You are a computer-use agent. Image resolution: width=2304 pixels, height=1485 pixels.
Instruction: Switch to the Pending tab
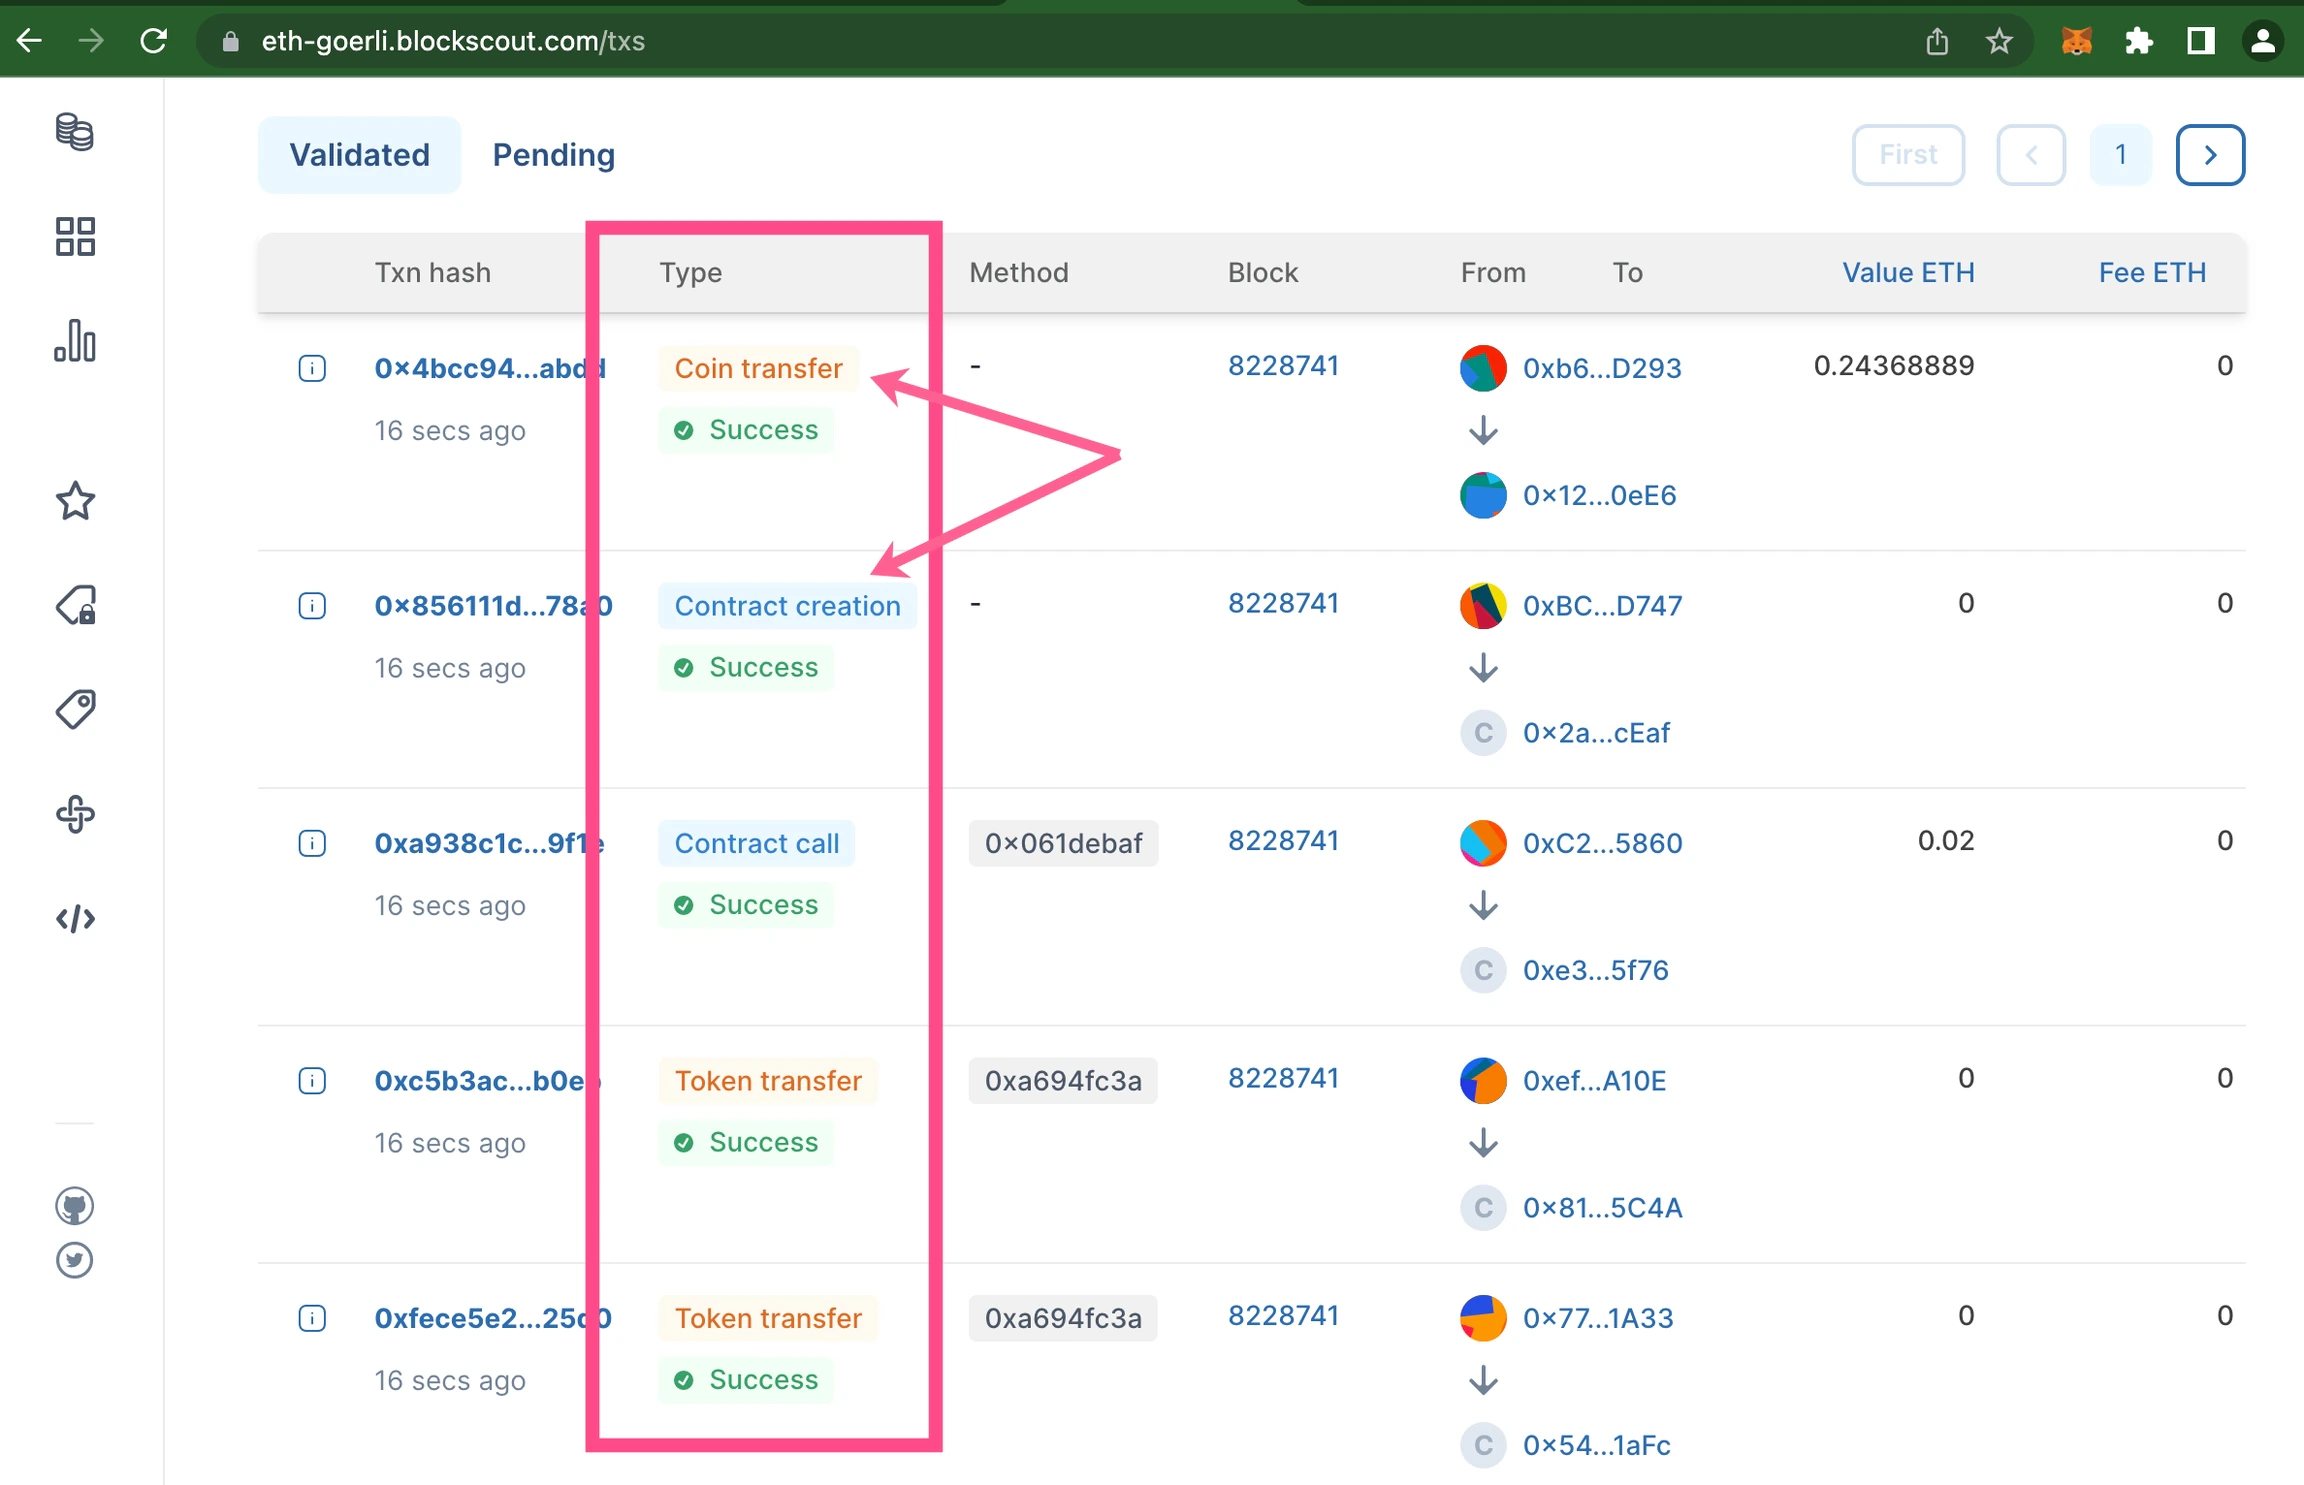pos(553,155)
